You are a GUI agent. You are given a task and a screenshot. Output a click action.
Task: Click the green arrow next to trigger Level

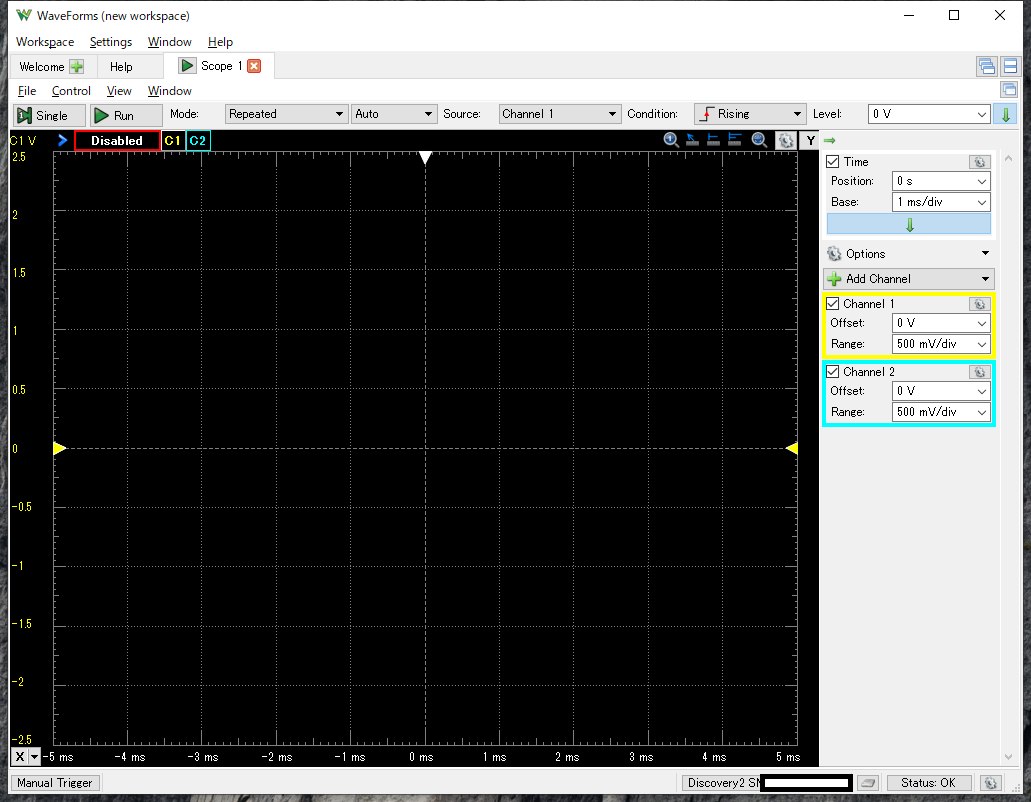[1005, 114]
